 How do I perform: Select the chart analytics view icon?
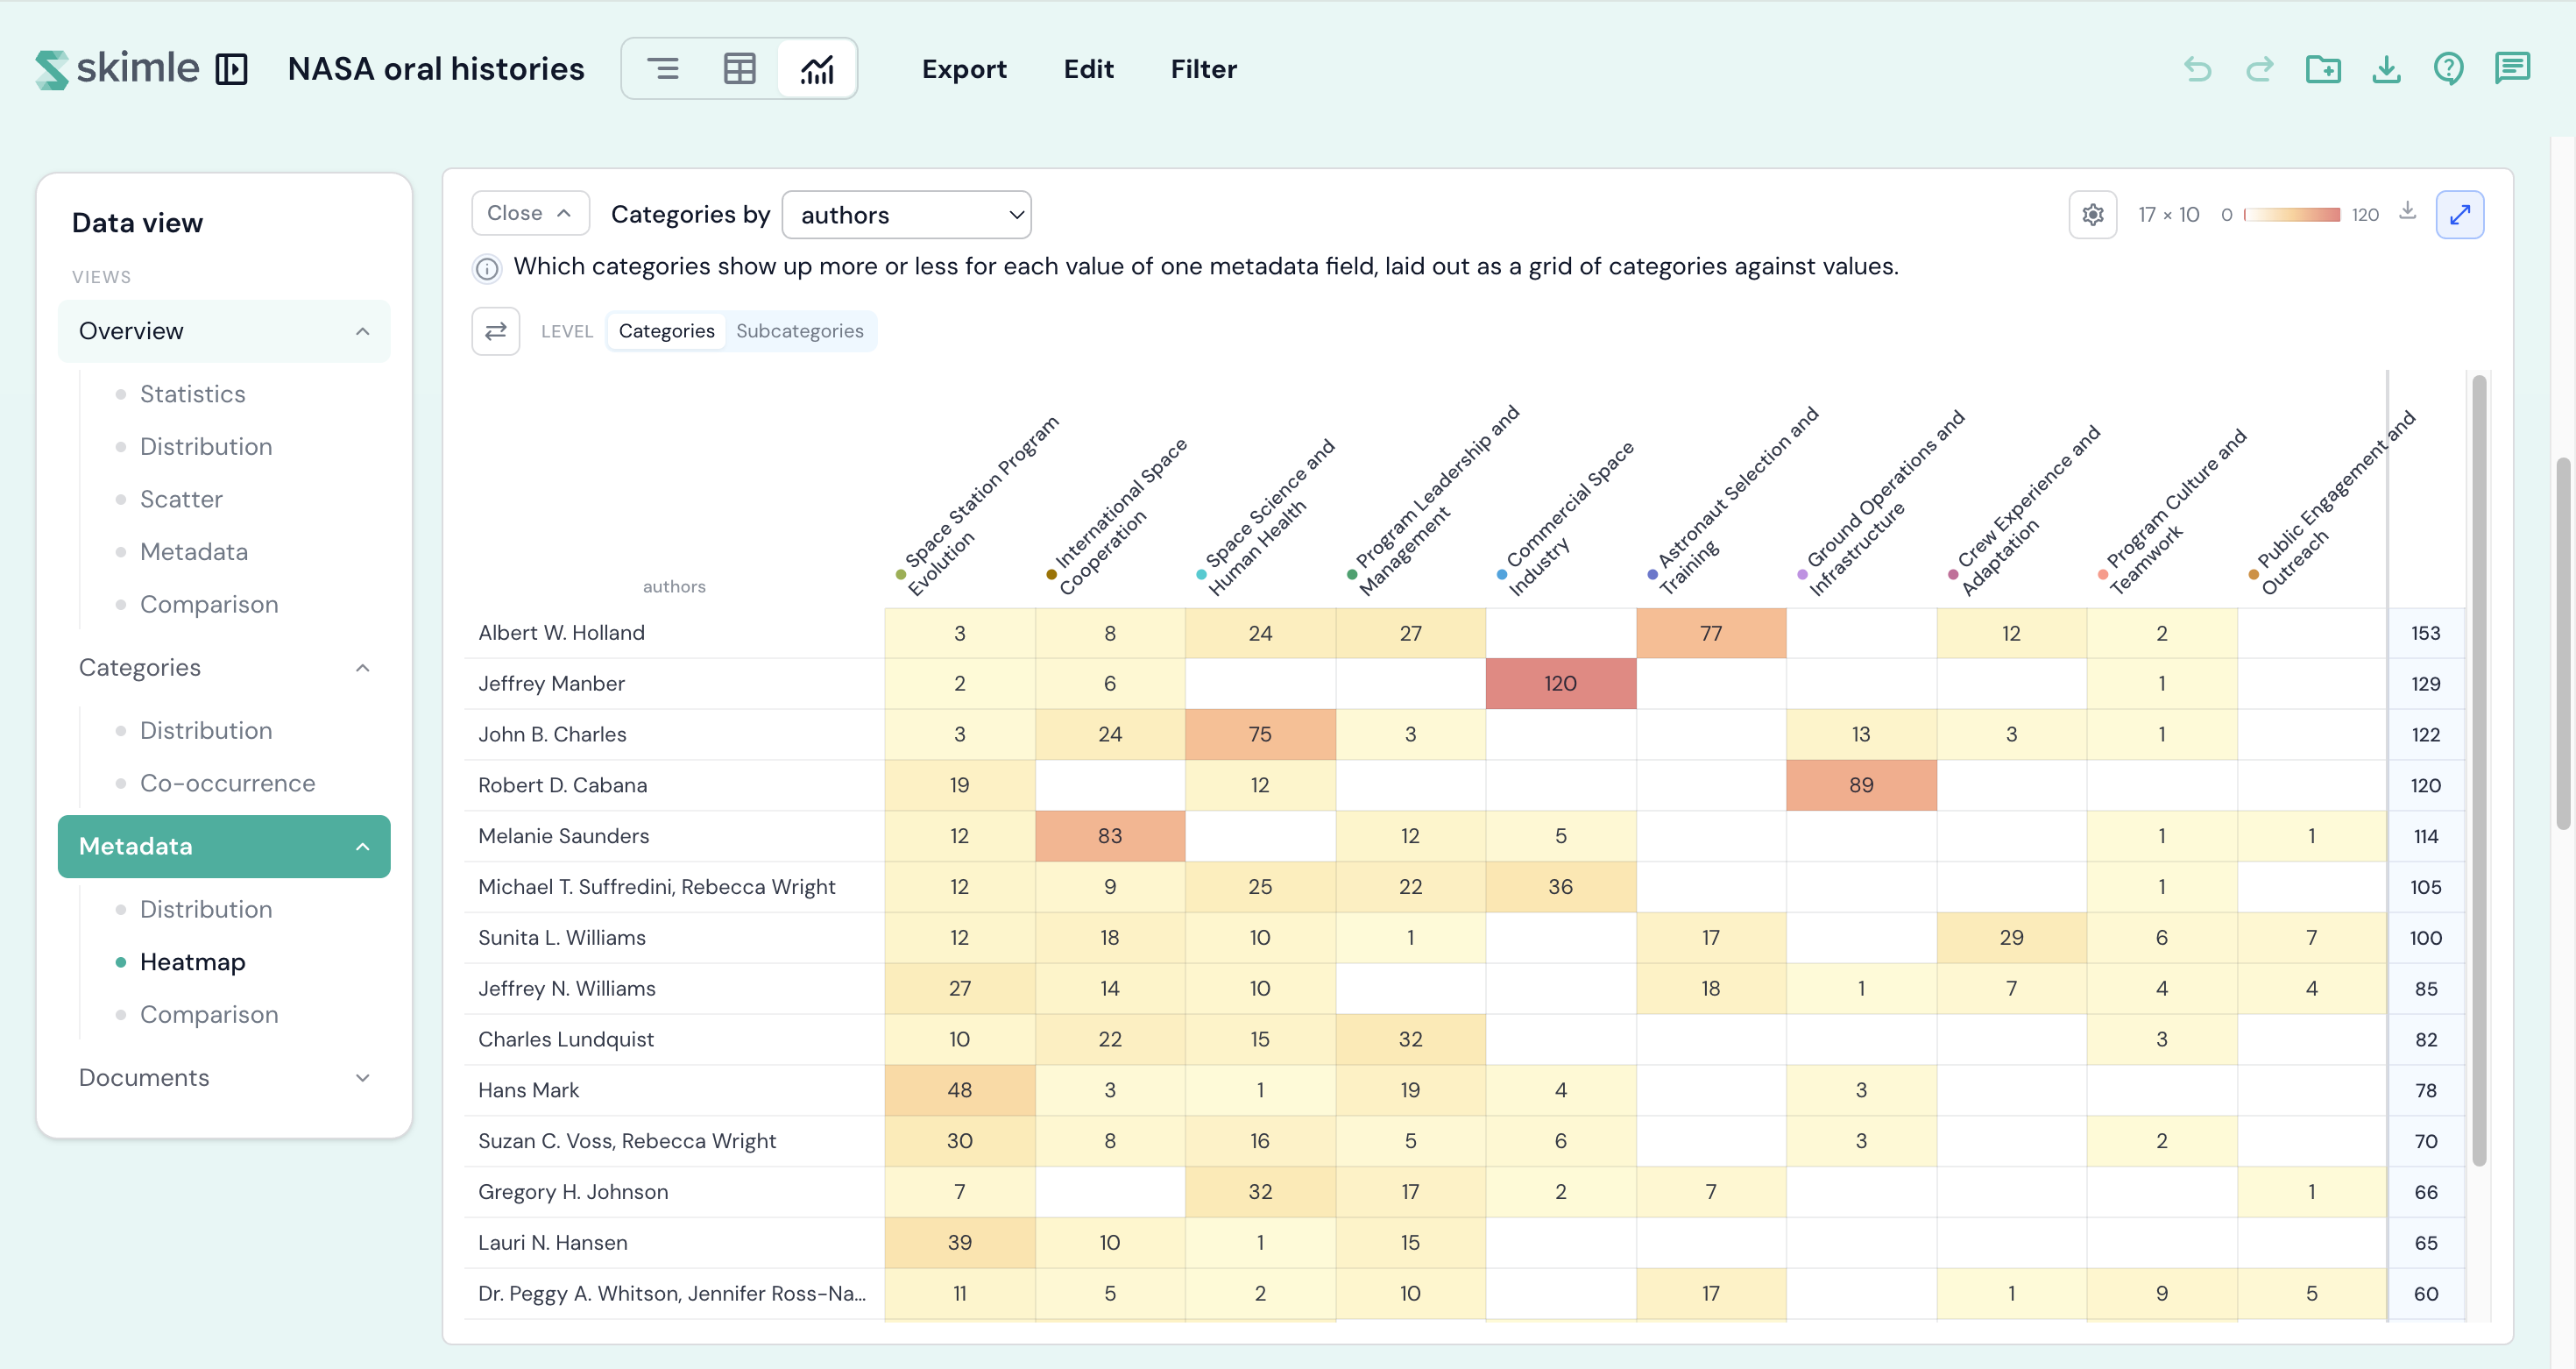pyautogui.click(x=817, y=69)
